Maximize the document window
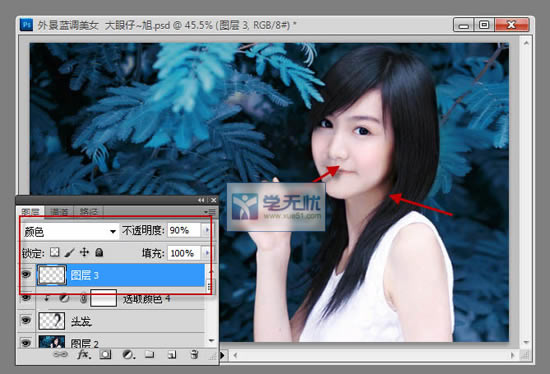The width and height of the screenshot is (550, 374). click(x=484, y=25)
